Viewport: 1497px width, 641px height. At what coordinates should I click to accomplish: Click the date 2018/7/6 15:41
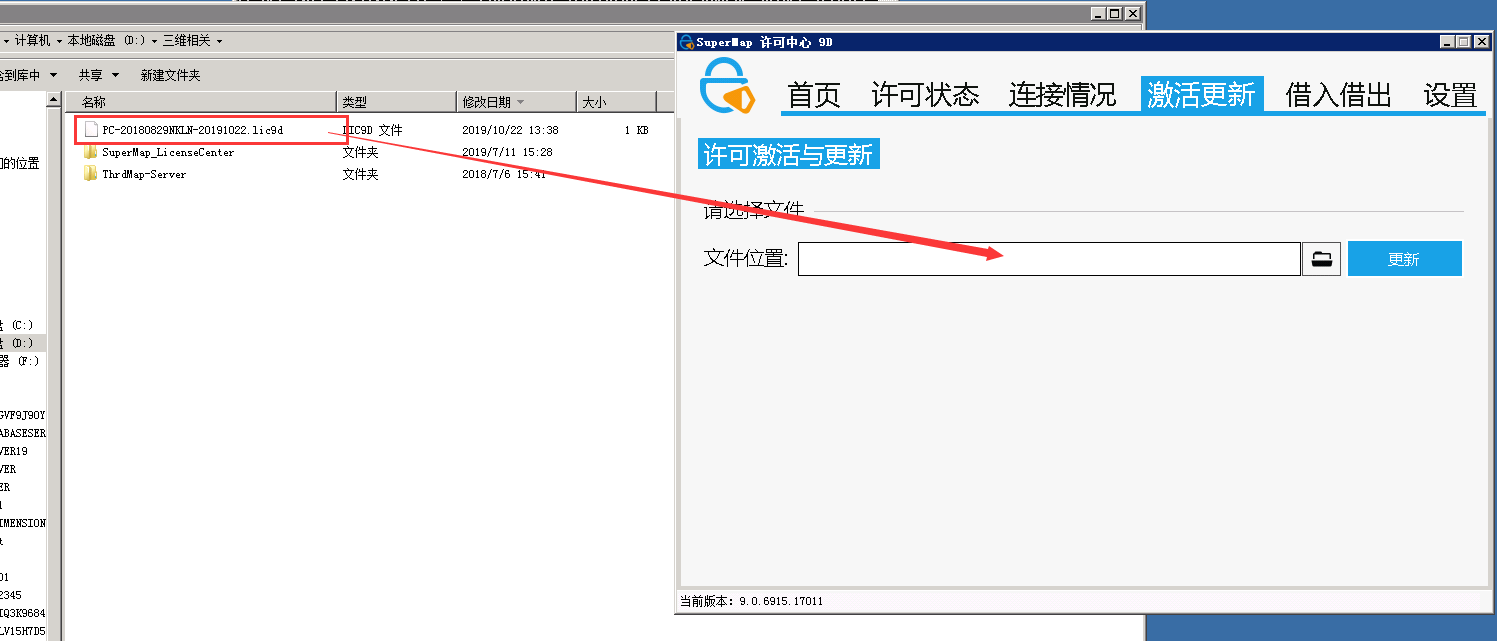(504, 174)
